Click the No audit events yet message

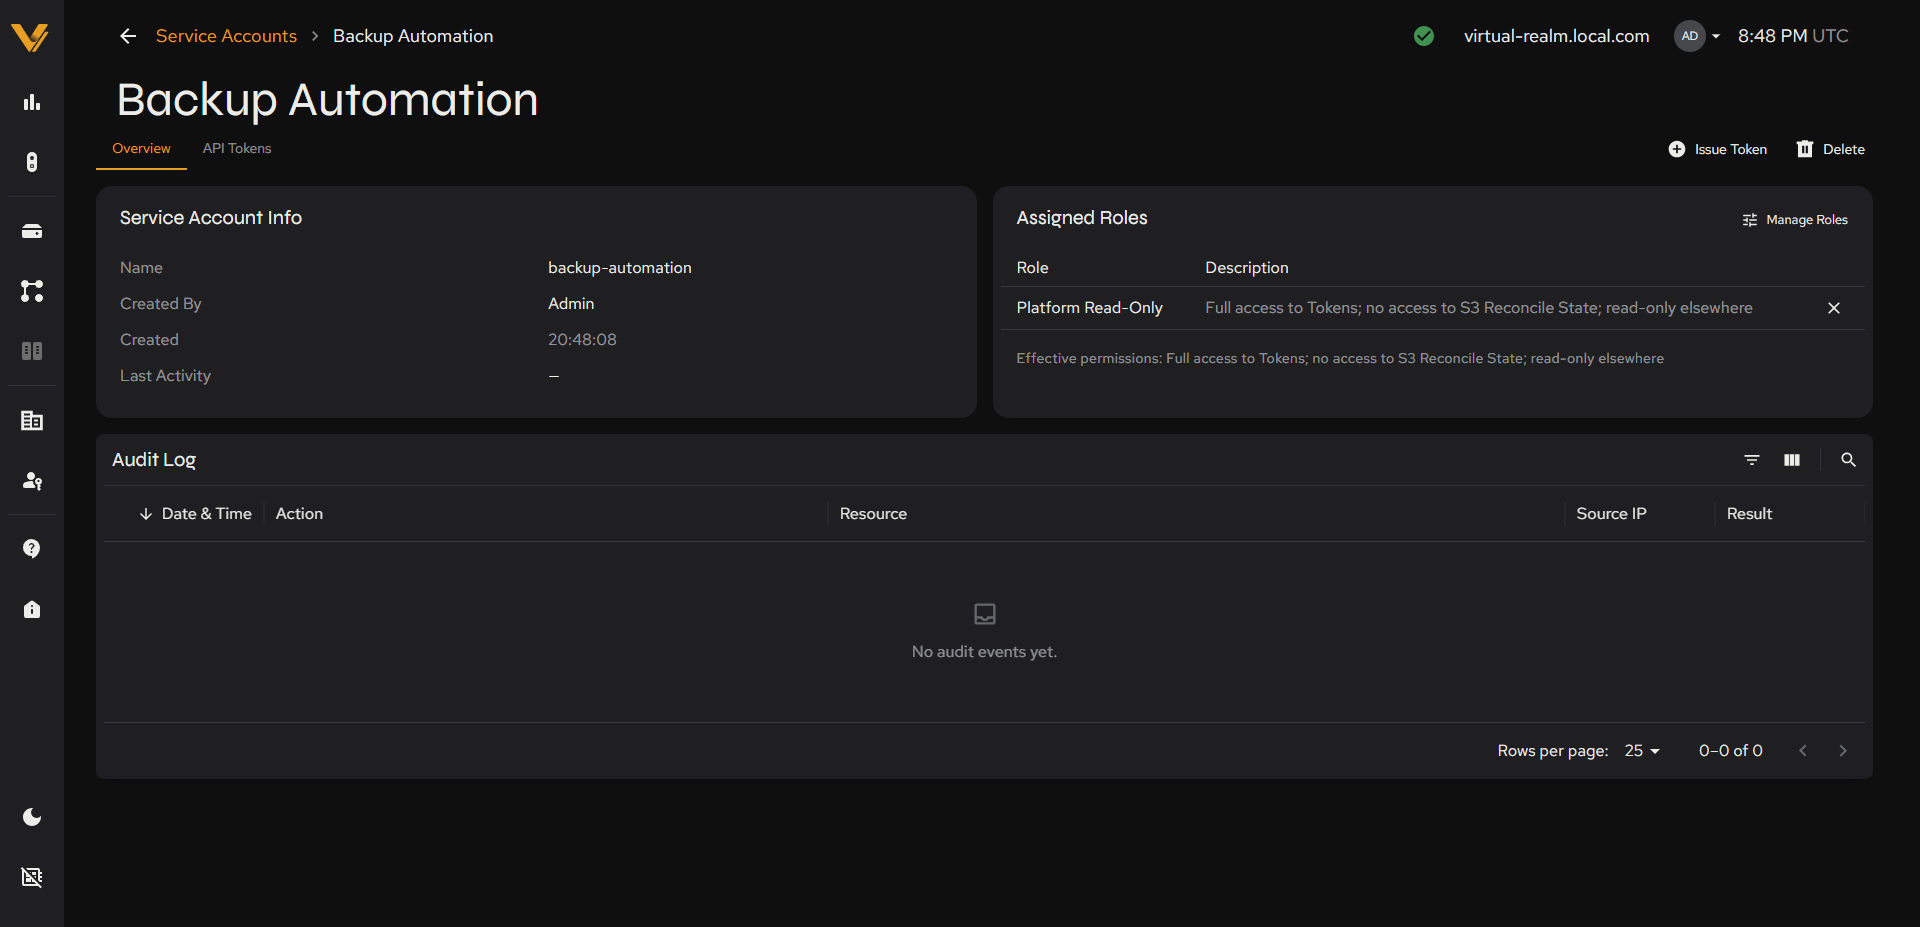tap(984, 652)
